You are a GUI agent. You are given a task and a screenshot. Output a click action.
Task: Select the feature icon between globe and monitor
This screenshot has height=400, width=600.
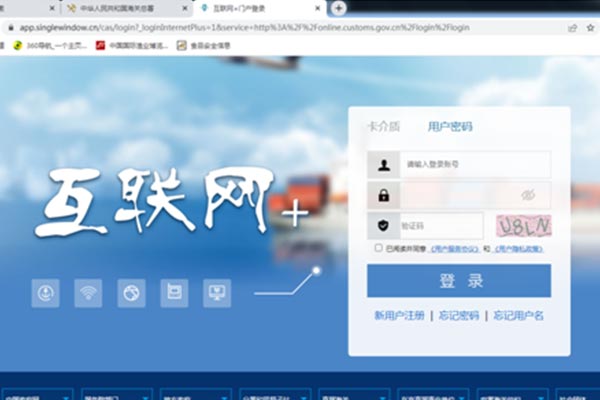pyautogui.click(x=174, y=293)
